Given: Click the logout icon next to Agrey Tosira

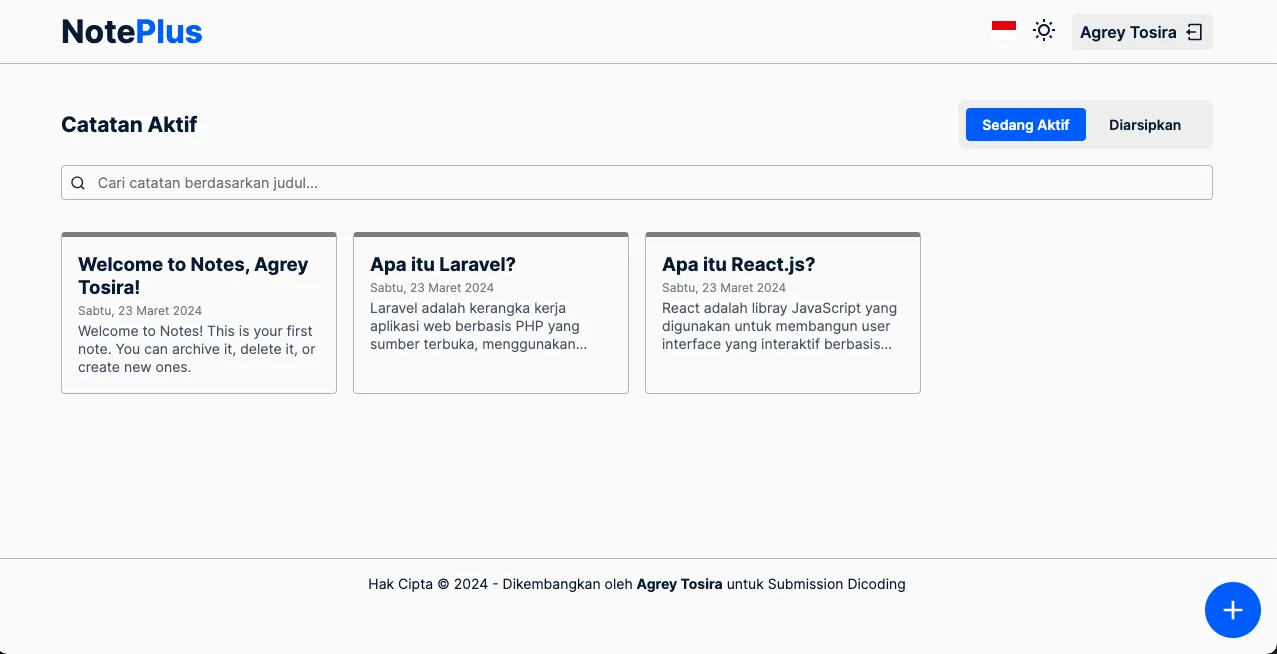Looking at the screenshot, I should click(x=1193, y=31).
